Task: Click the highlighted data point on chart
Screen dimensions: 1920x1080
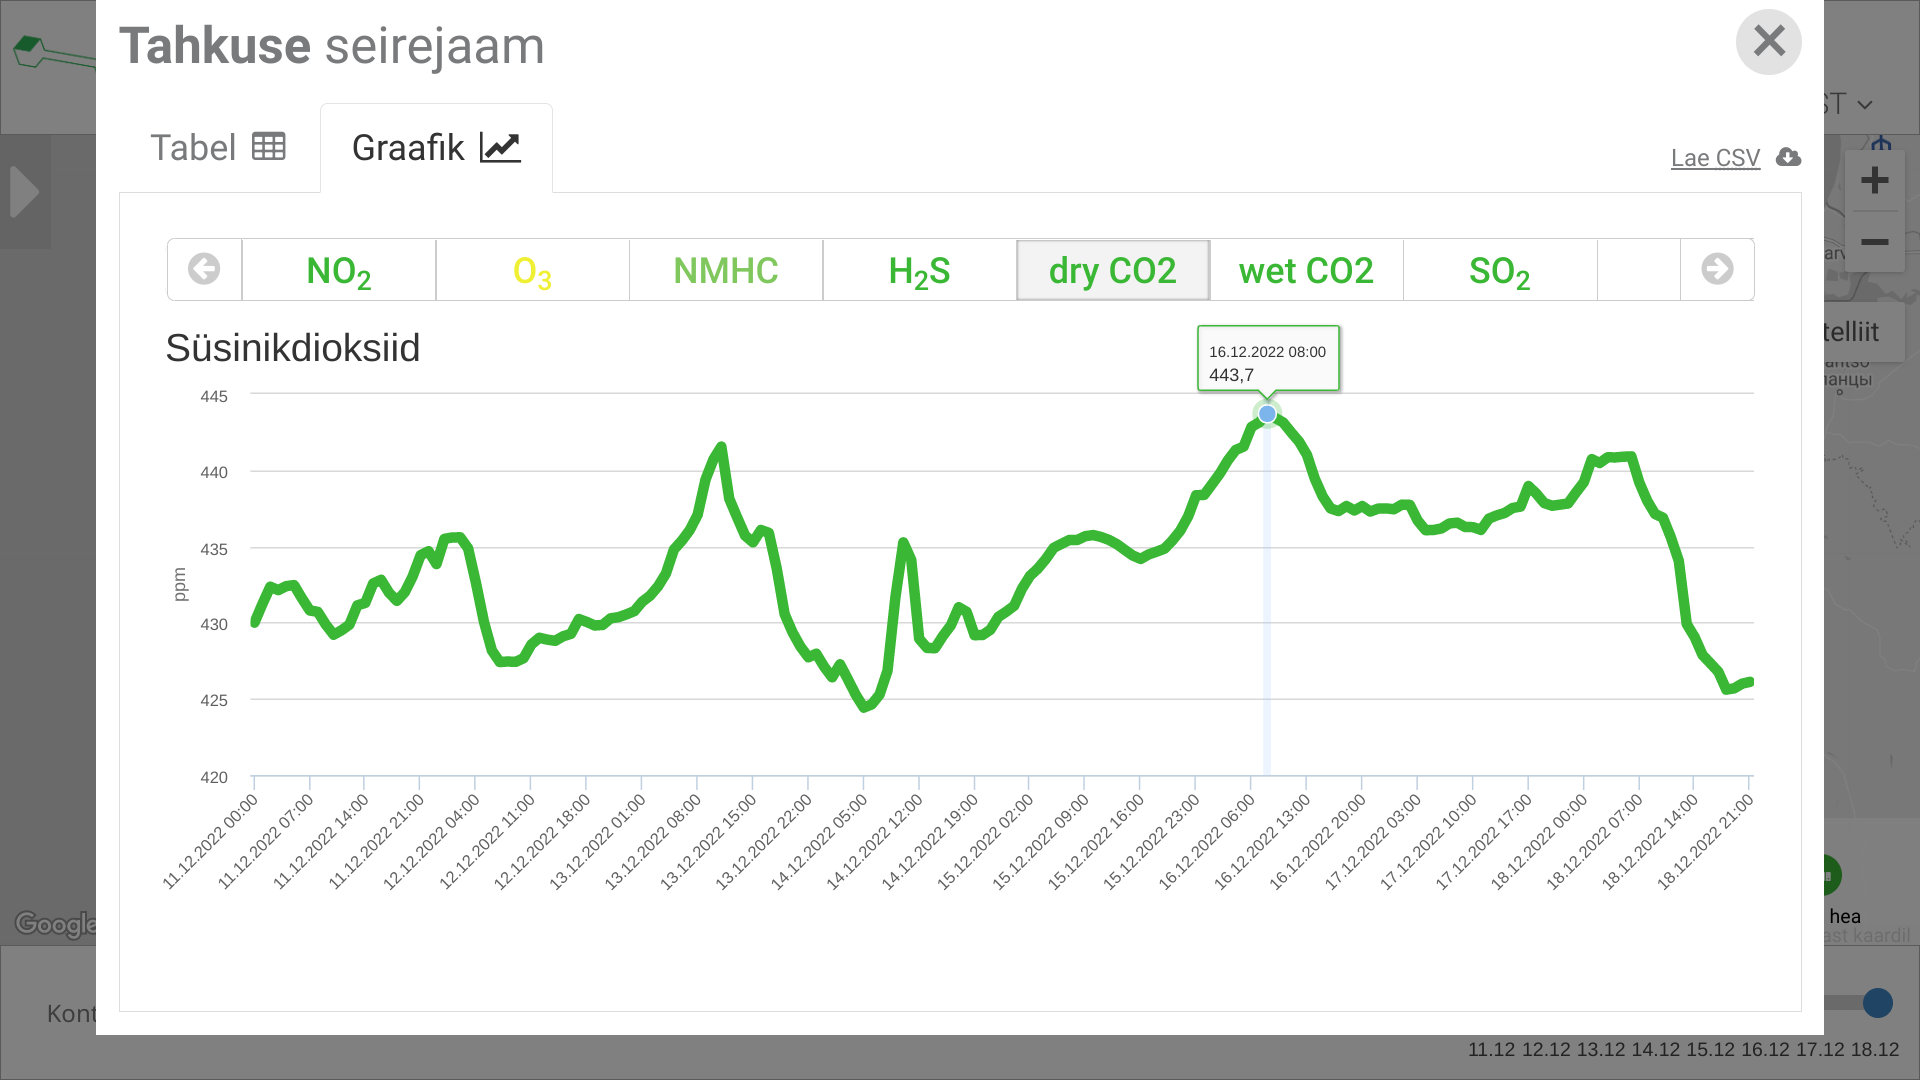Action: pyautogui.click(x=1267, y=413)
